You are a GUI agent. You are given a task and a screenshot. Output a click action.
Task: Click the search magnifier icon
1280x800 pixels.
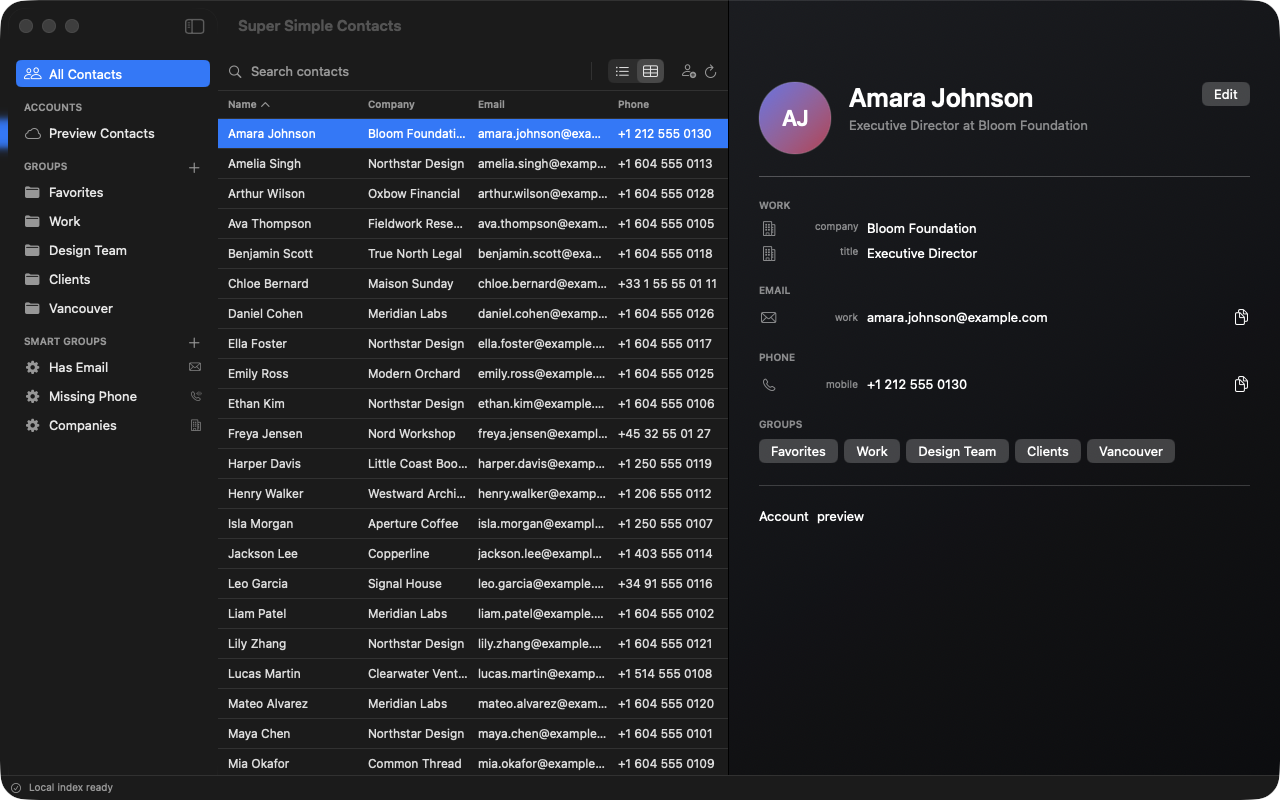(x=235, y=71)
